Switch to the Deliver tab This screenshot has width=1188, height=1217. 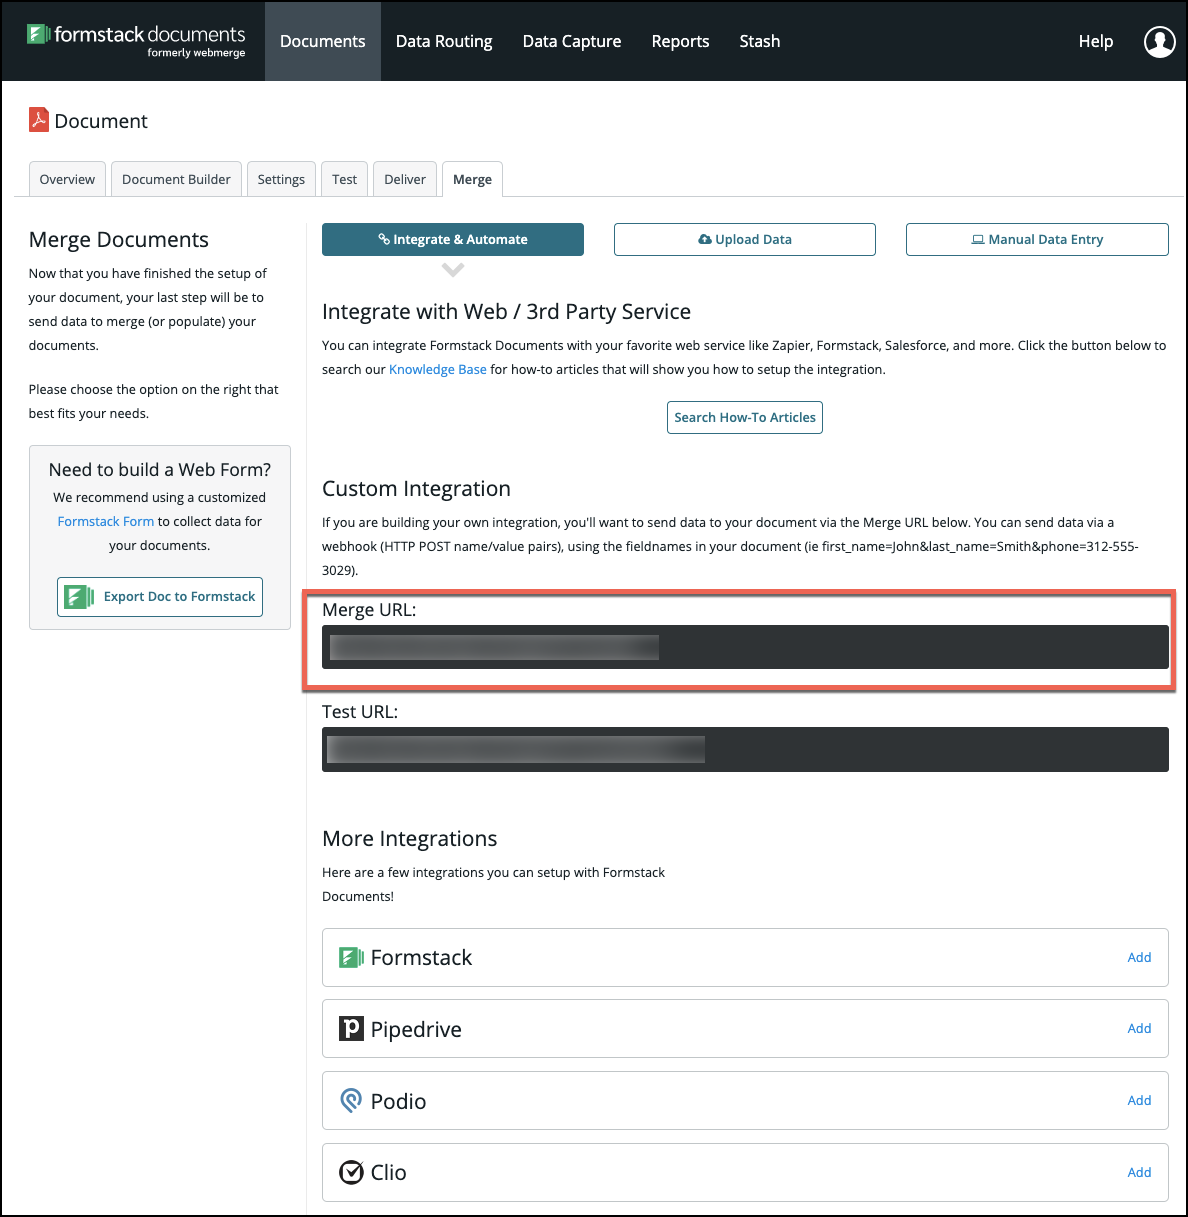405,179
